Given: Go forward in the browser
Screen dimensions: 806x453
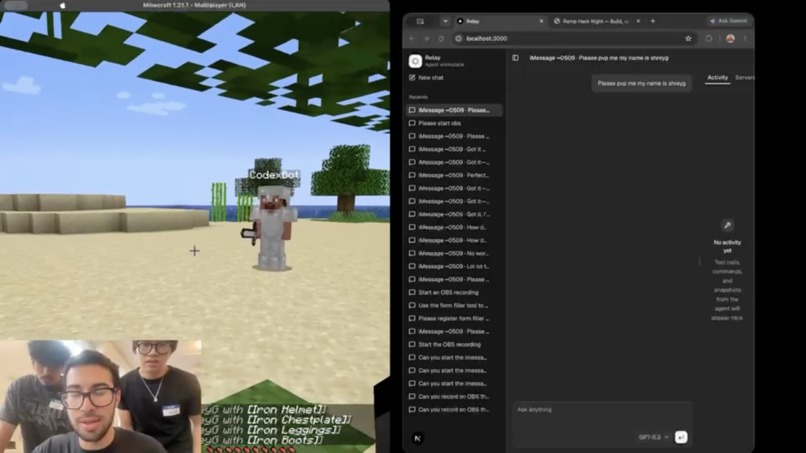Looking at the screenshot, I should click(x=426, y=39).
